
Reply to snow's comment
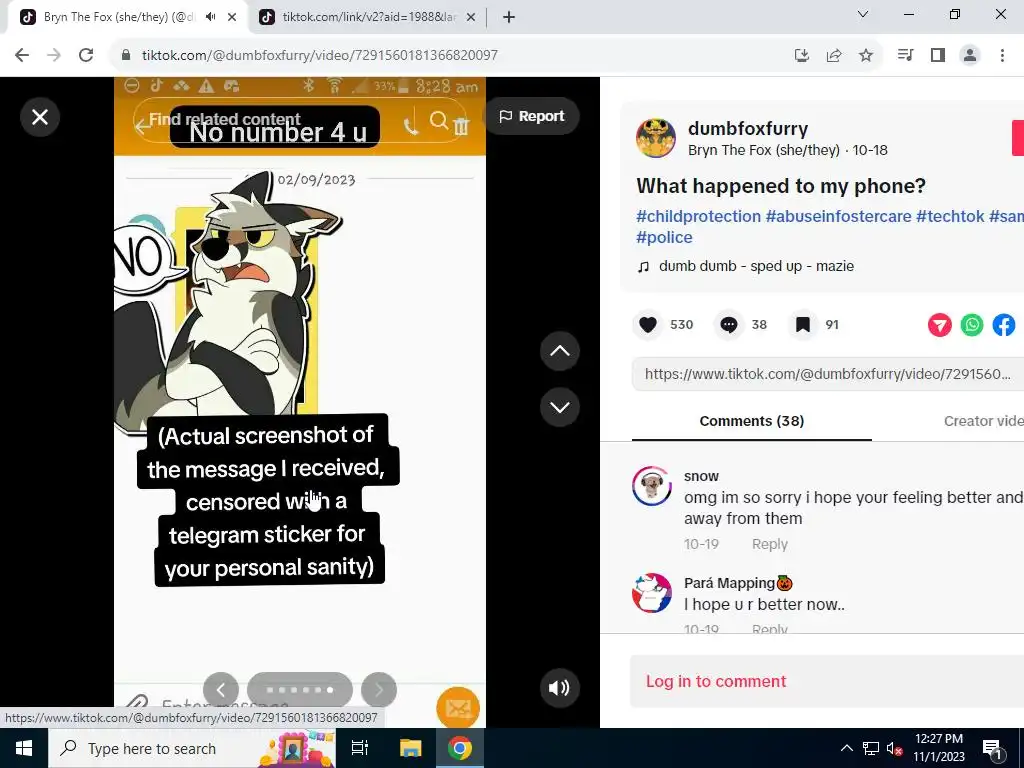point(769,544)
